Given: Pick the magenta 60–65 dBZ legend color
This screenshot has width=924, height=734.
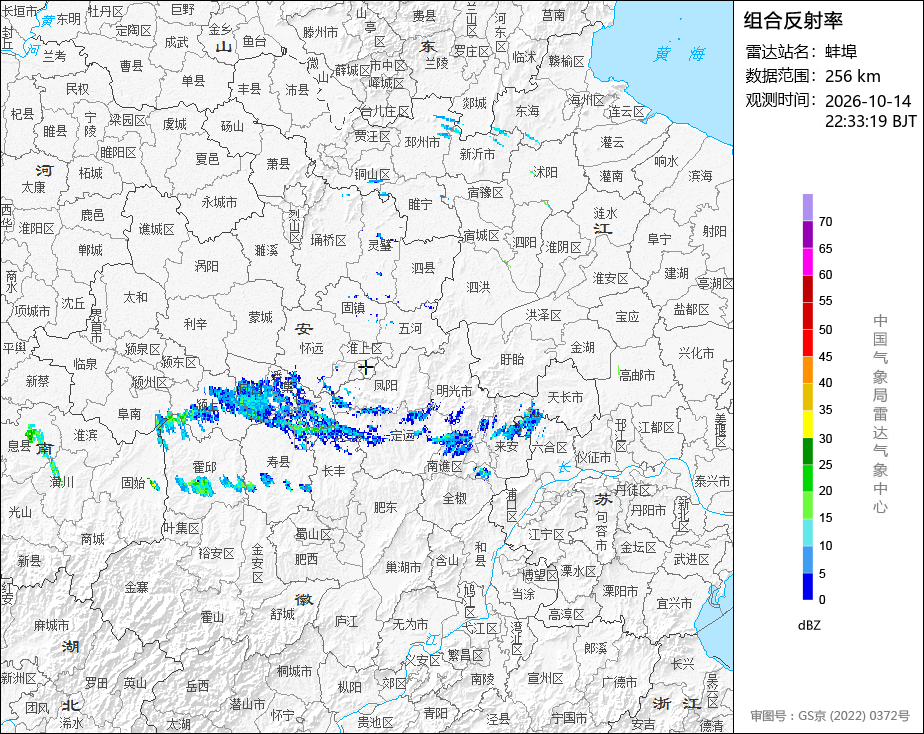Looking at the screenshot, I should pyautogui.click(x=807, y=262).
